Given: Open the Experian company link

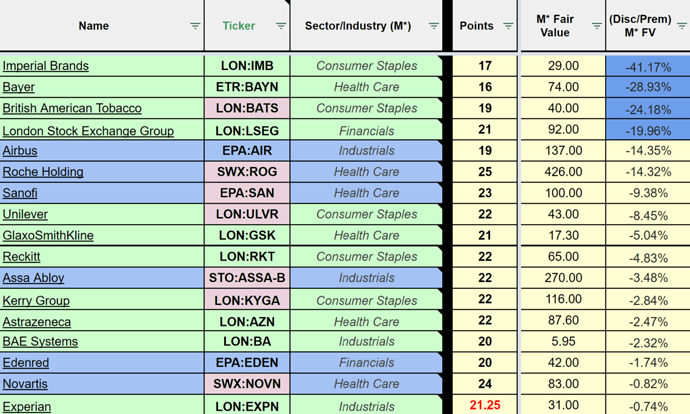Looking at the screenshot, I should click(27, 407).
